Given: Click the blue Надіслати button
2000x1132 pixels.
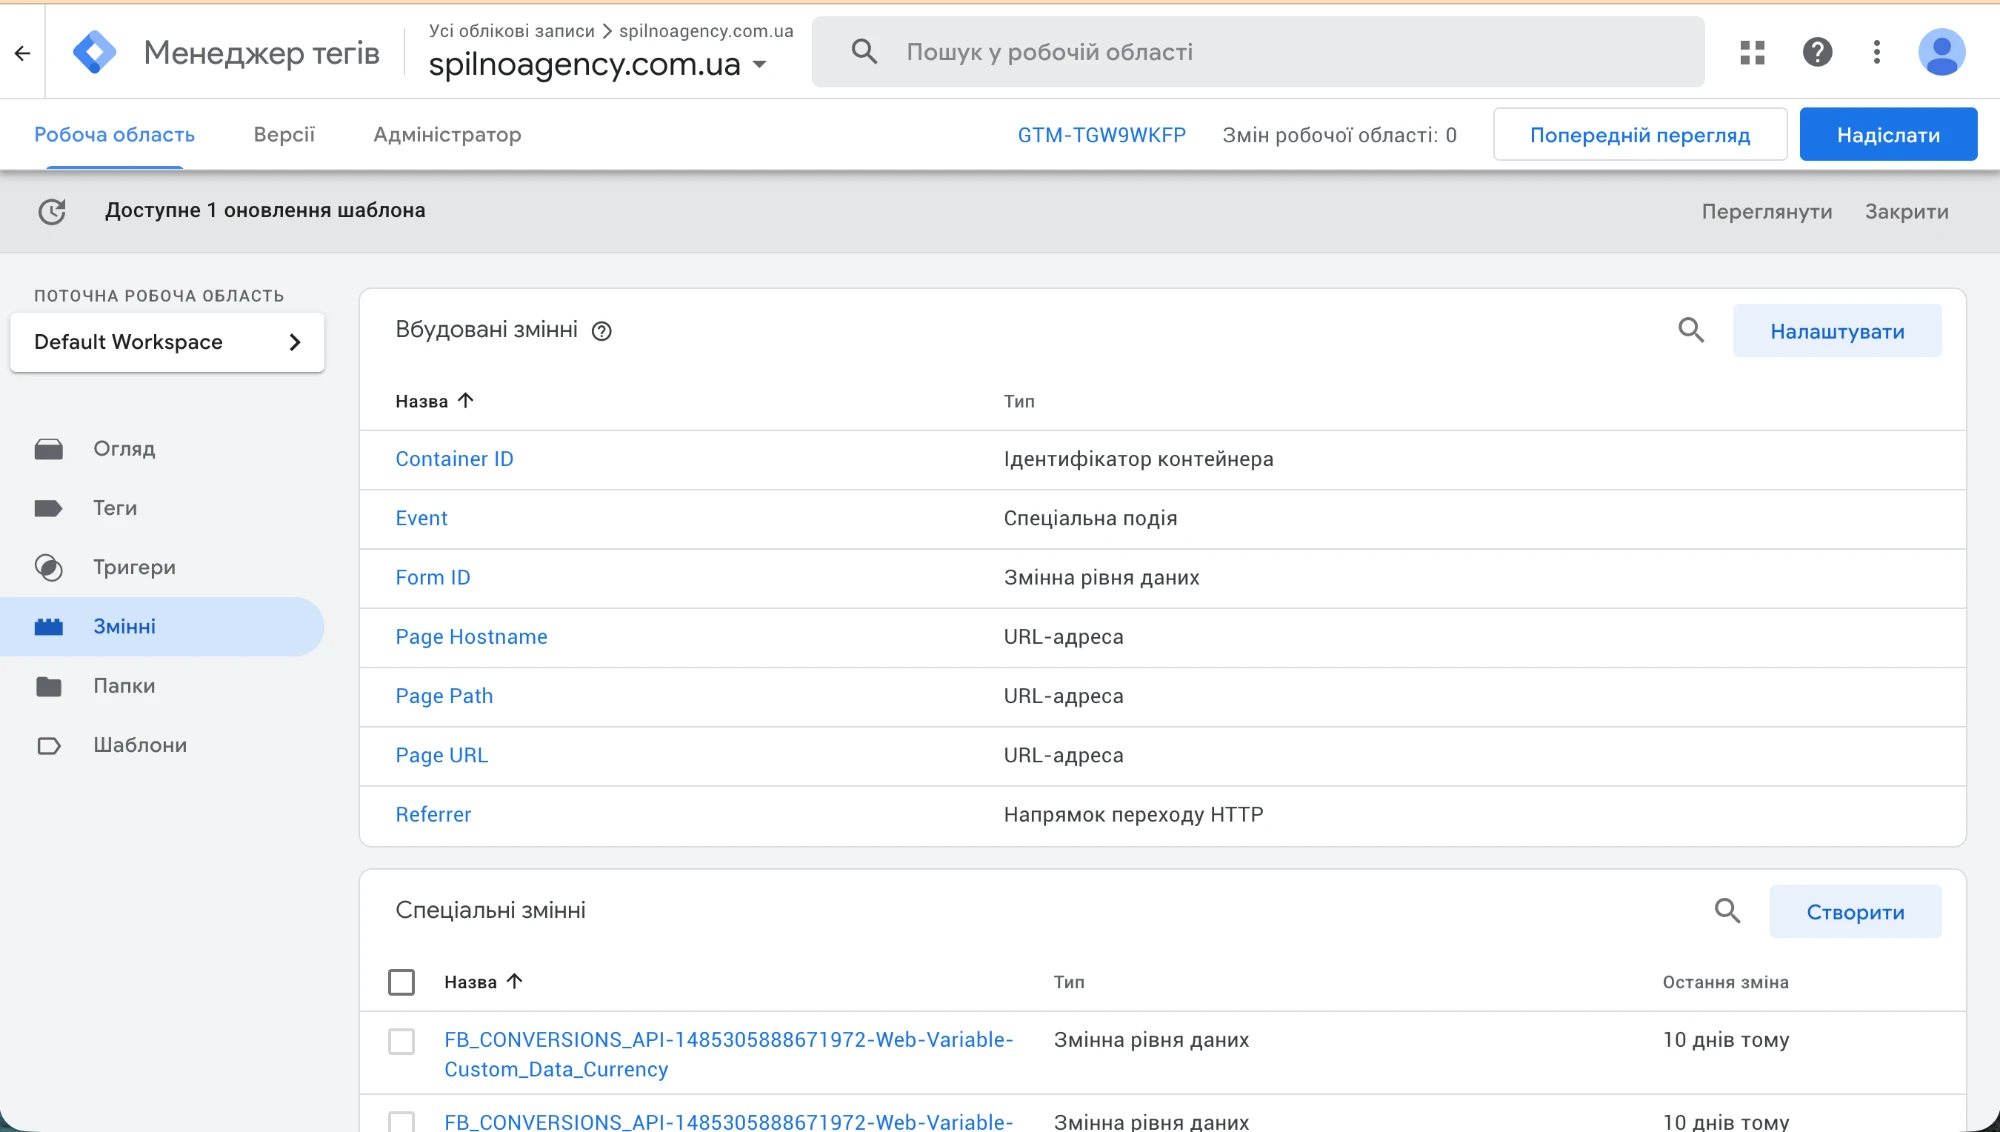Looking at the screenshot, I should 1888,135.
